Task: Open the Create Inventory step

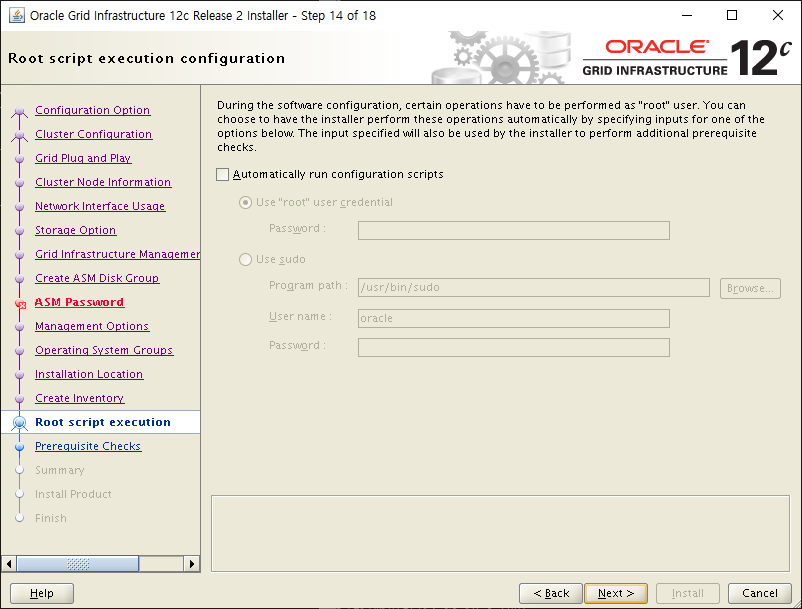Action: pyautogui.click(x=80, y=398)
